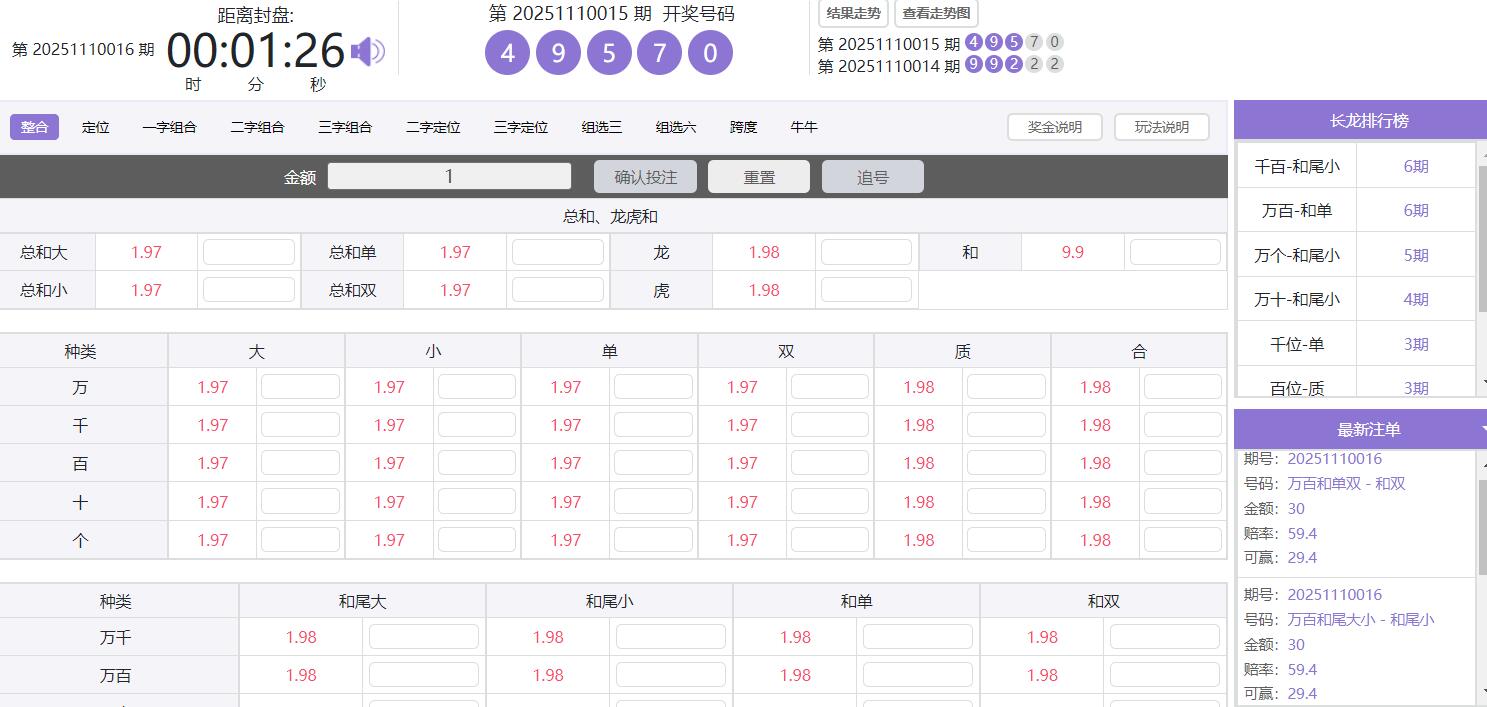
Task: Open the 牛牛 play mode tab
Action: tap(803, 127)
